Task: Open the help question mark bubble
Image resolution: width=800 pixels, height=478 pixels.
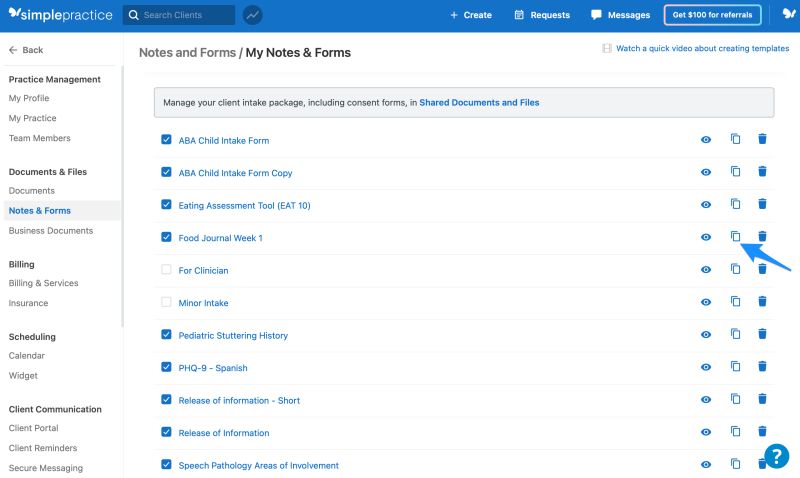Action: (777, 456)
